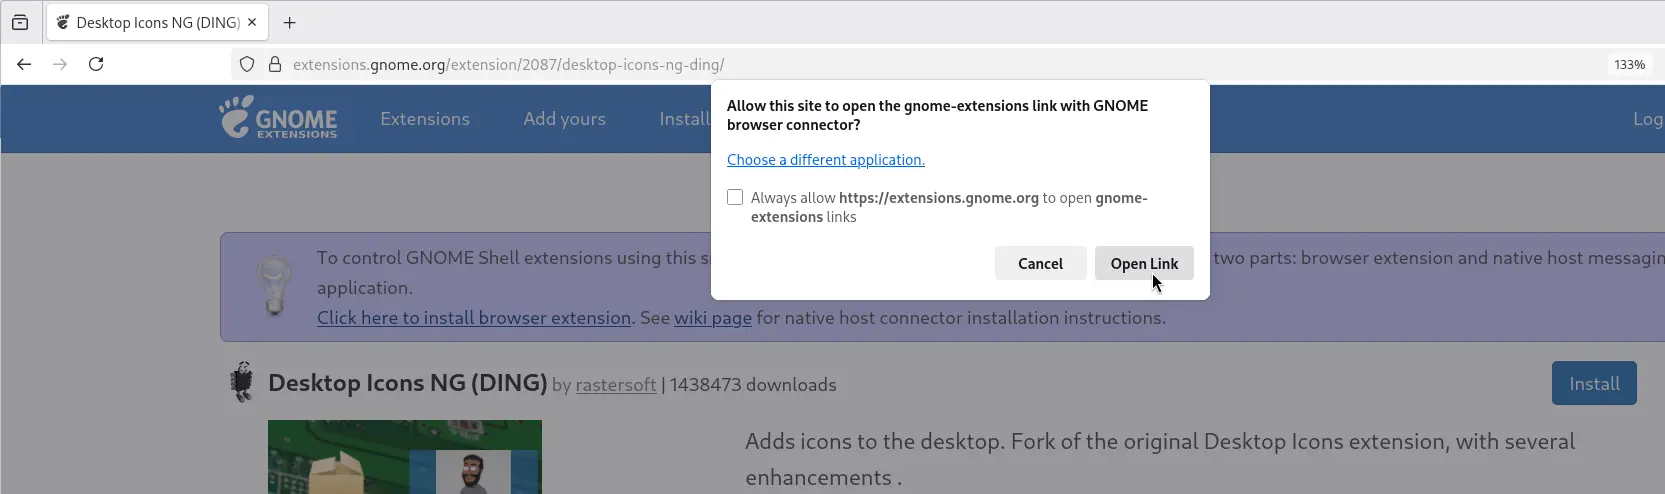Screen dimensions: 1665x494
Task: Open a new browser tab
Action: pyautogui.click(x=290, y=22)
